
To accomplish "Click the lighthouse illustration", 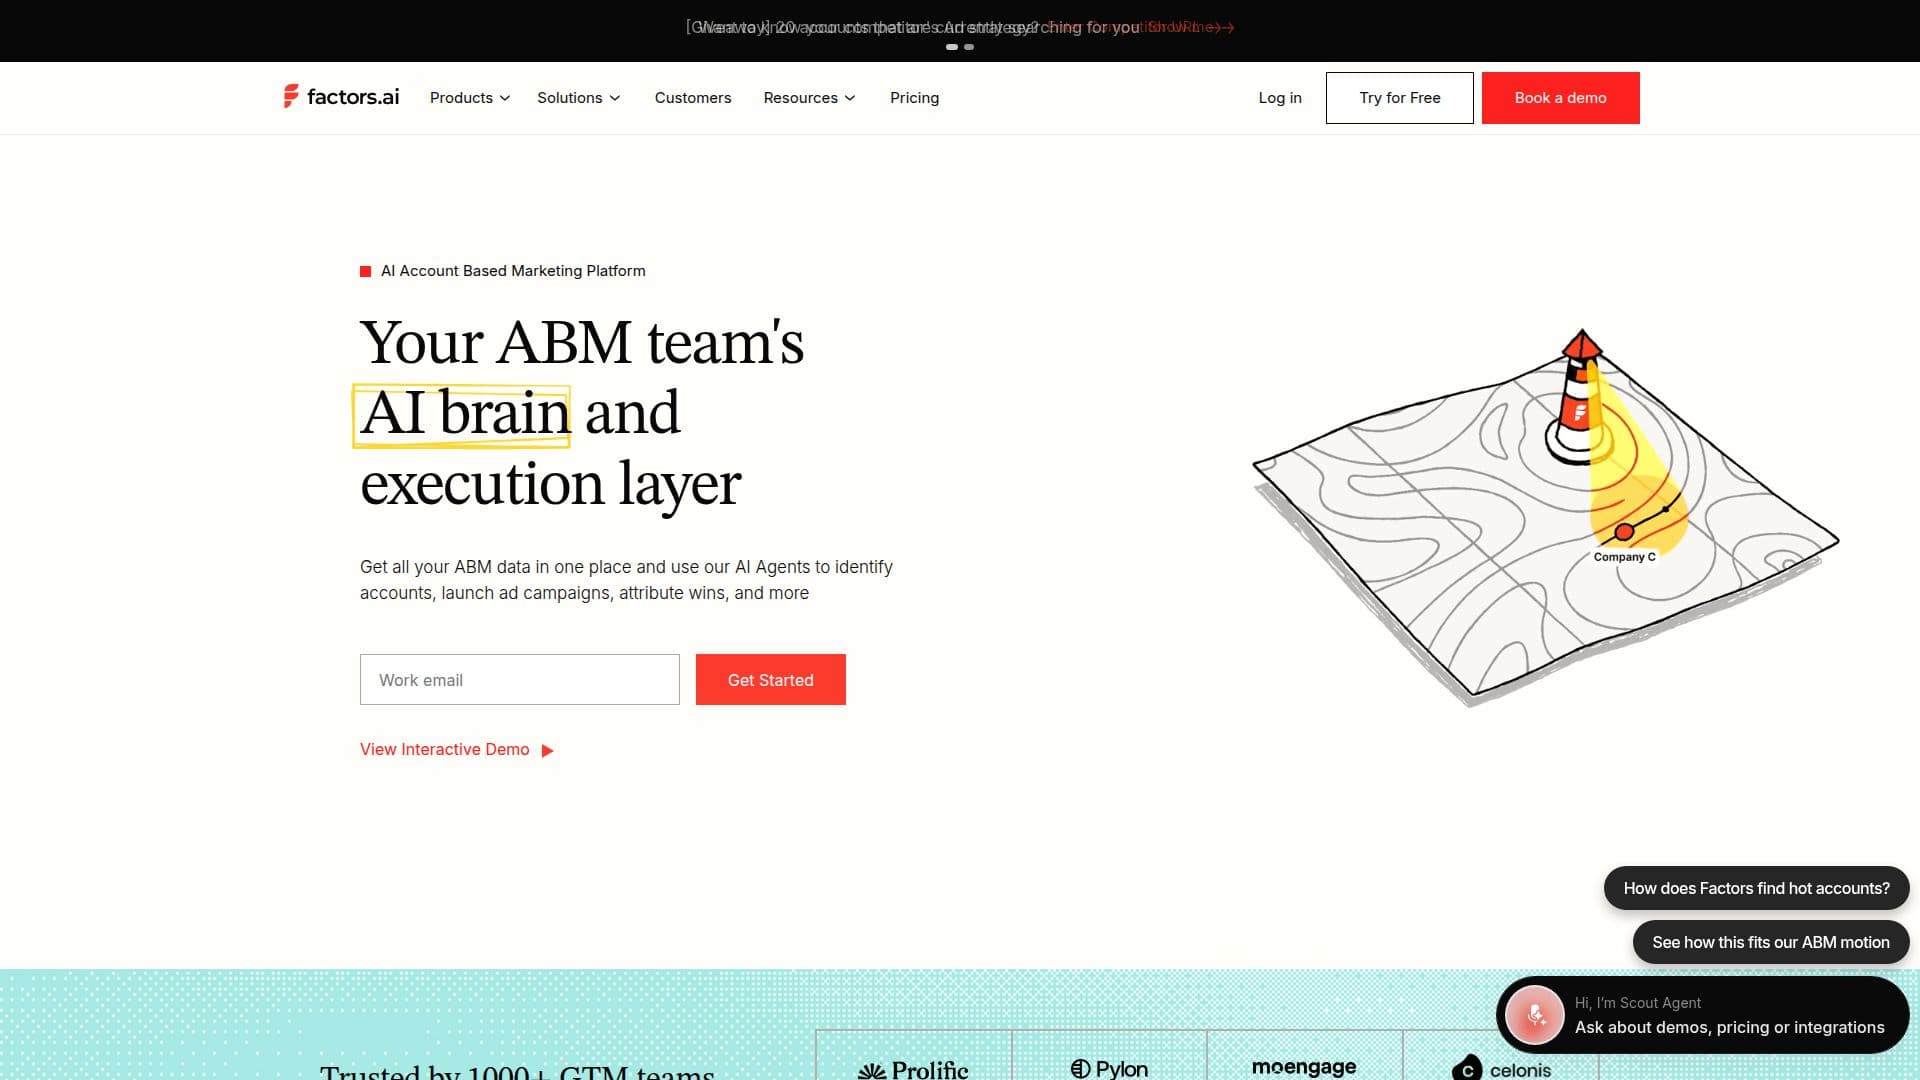I will pos(1578,398).
